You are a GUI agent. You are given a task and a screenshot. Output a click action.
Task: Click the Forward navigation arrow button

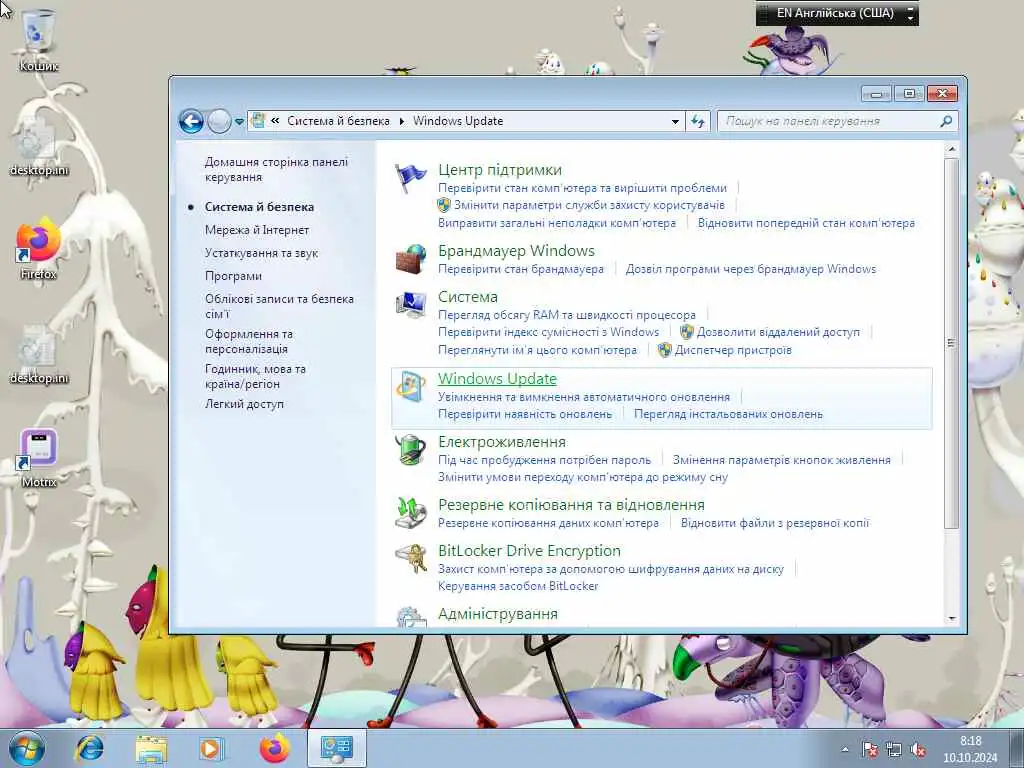coord(219,121)
